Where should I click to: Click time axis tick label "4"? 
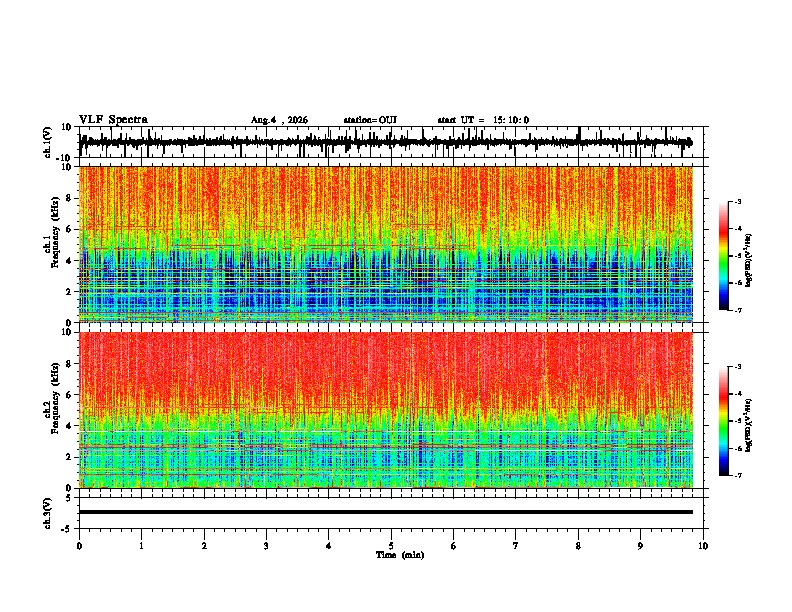(329, 546)
